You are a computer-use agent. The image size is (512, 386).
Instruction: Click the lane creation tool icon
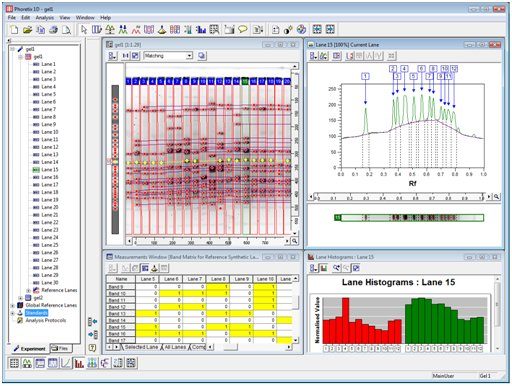pos(97,30)
